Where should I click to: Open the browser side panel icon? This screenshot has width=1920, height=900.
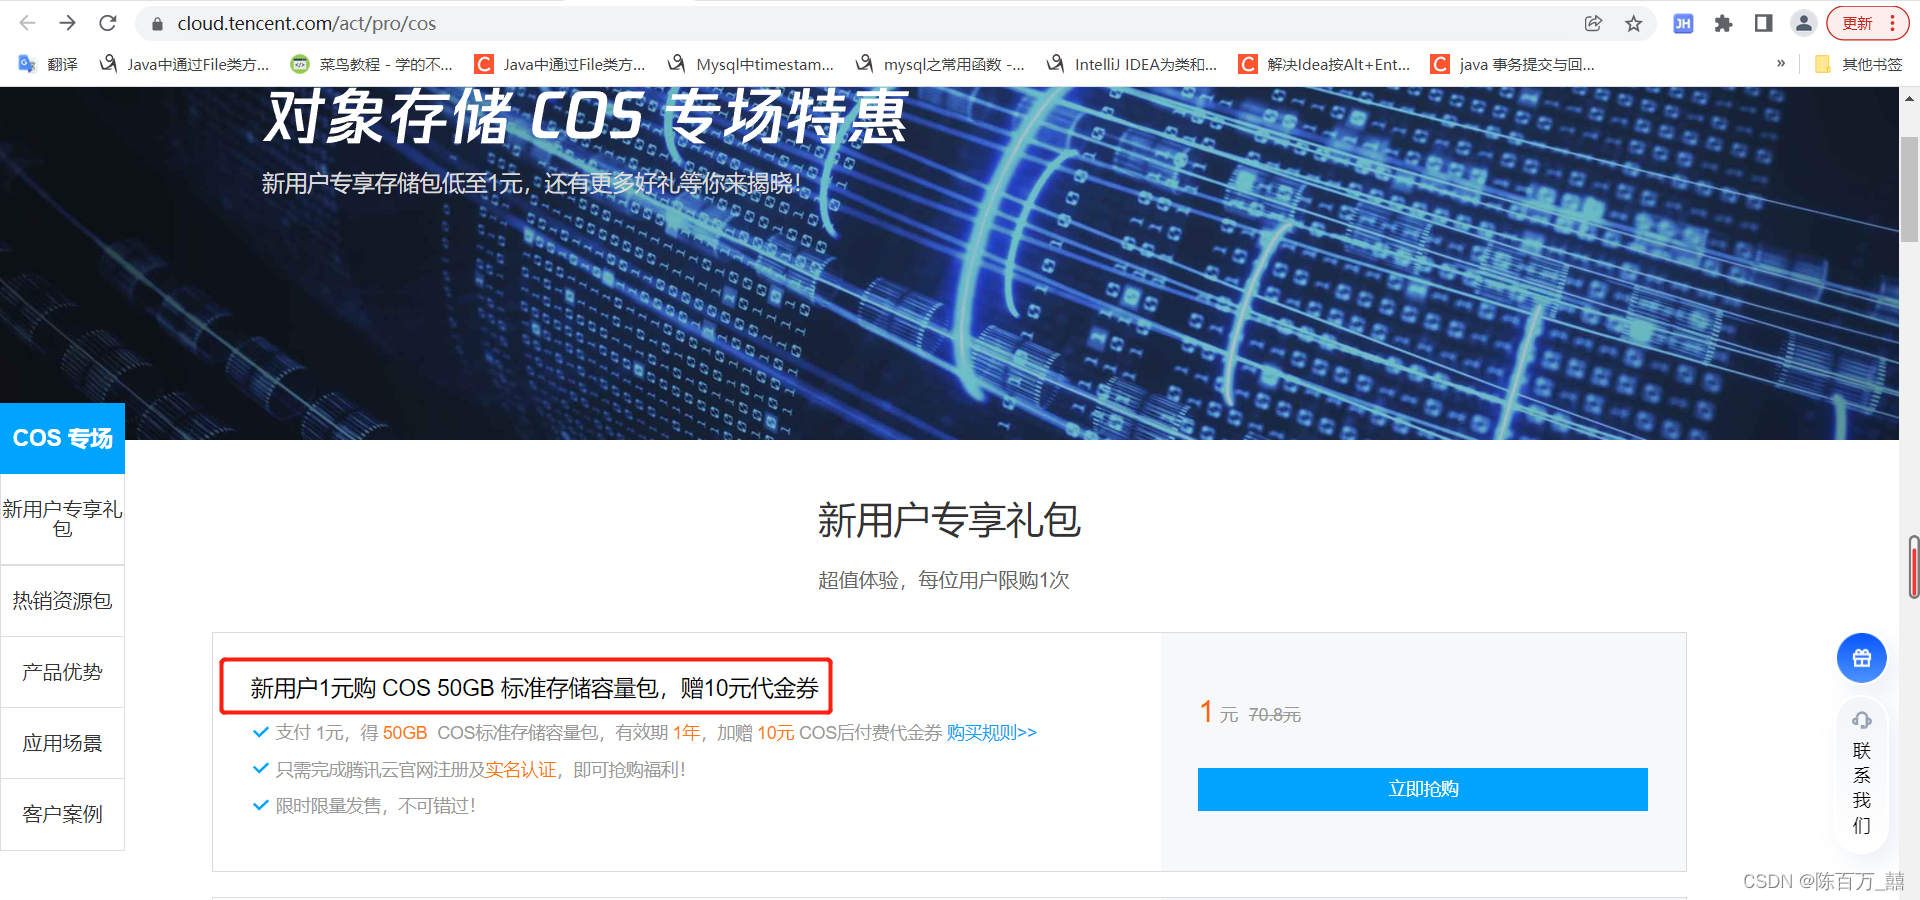point(1763,23)
